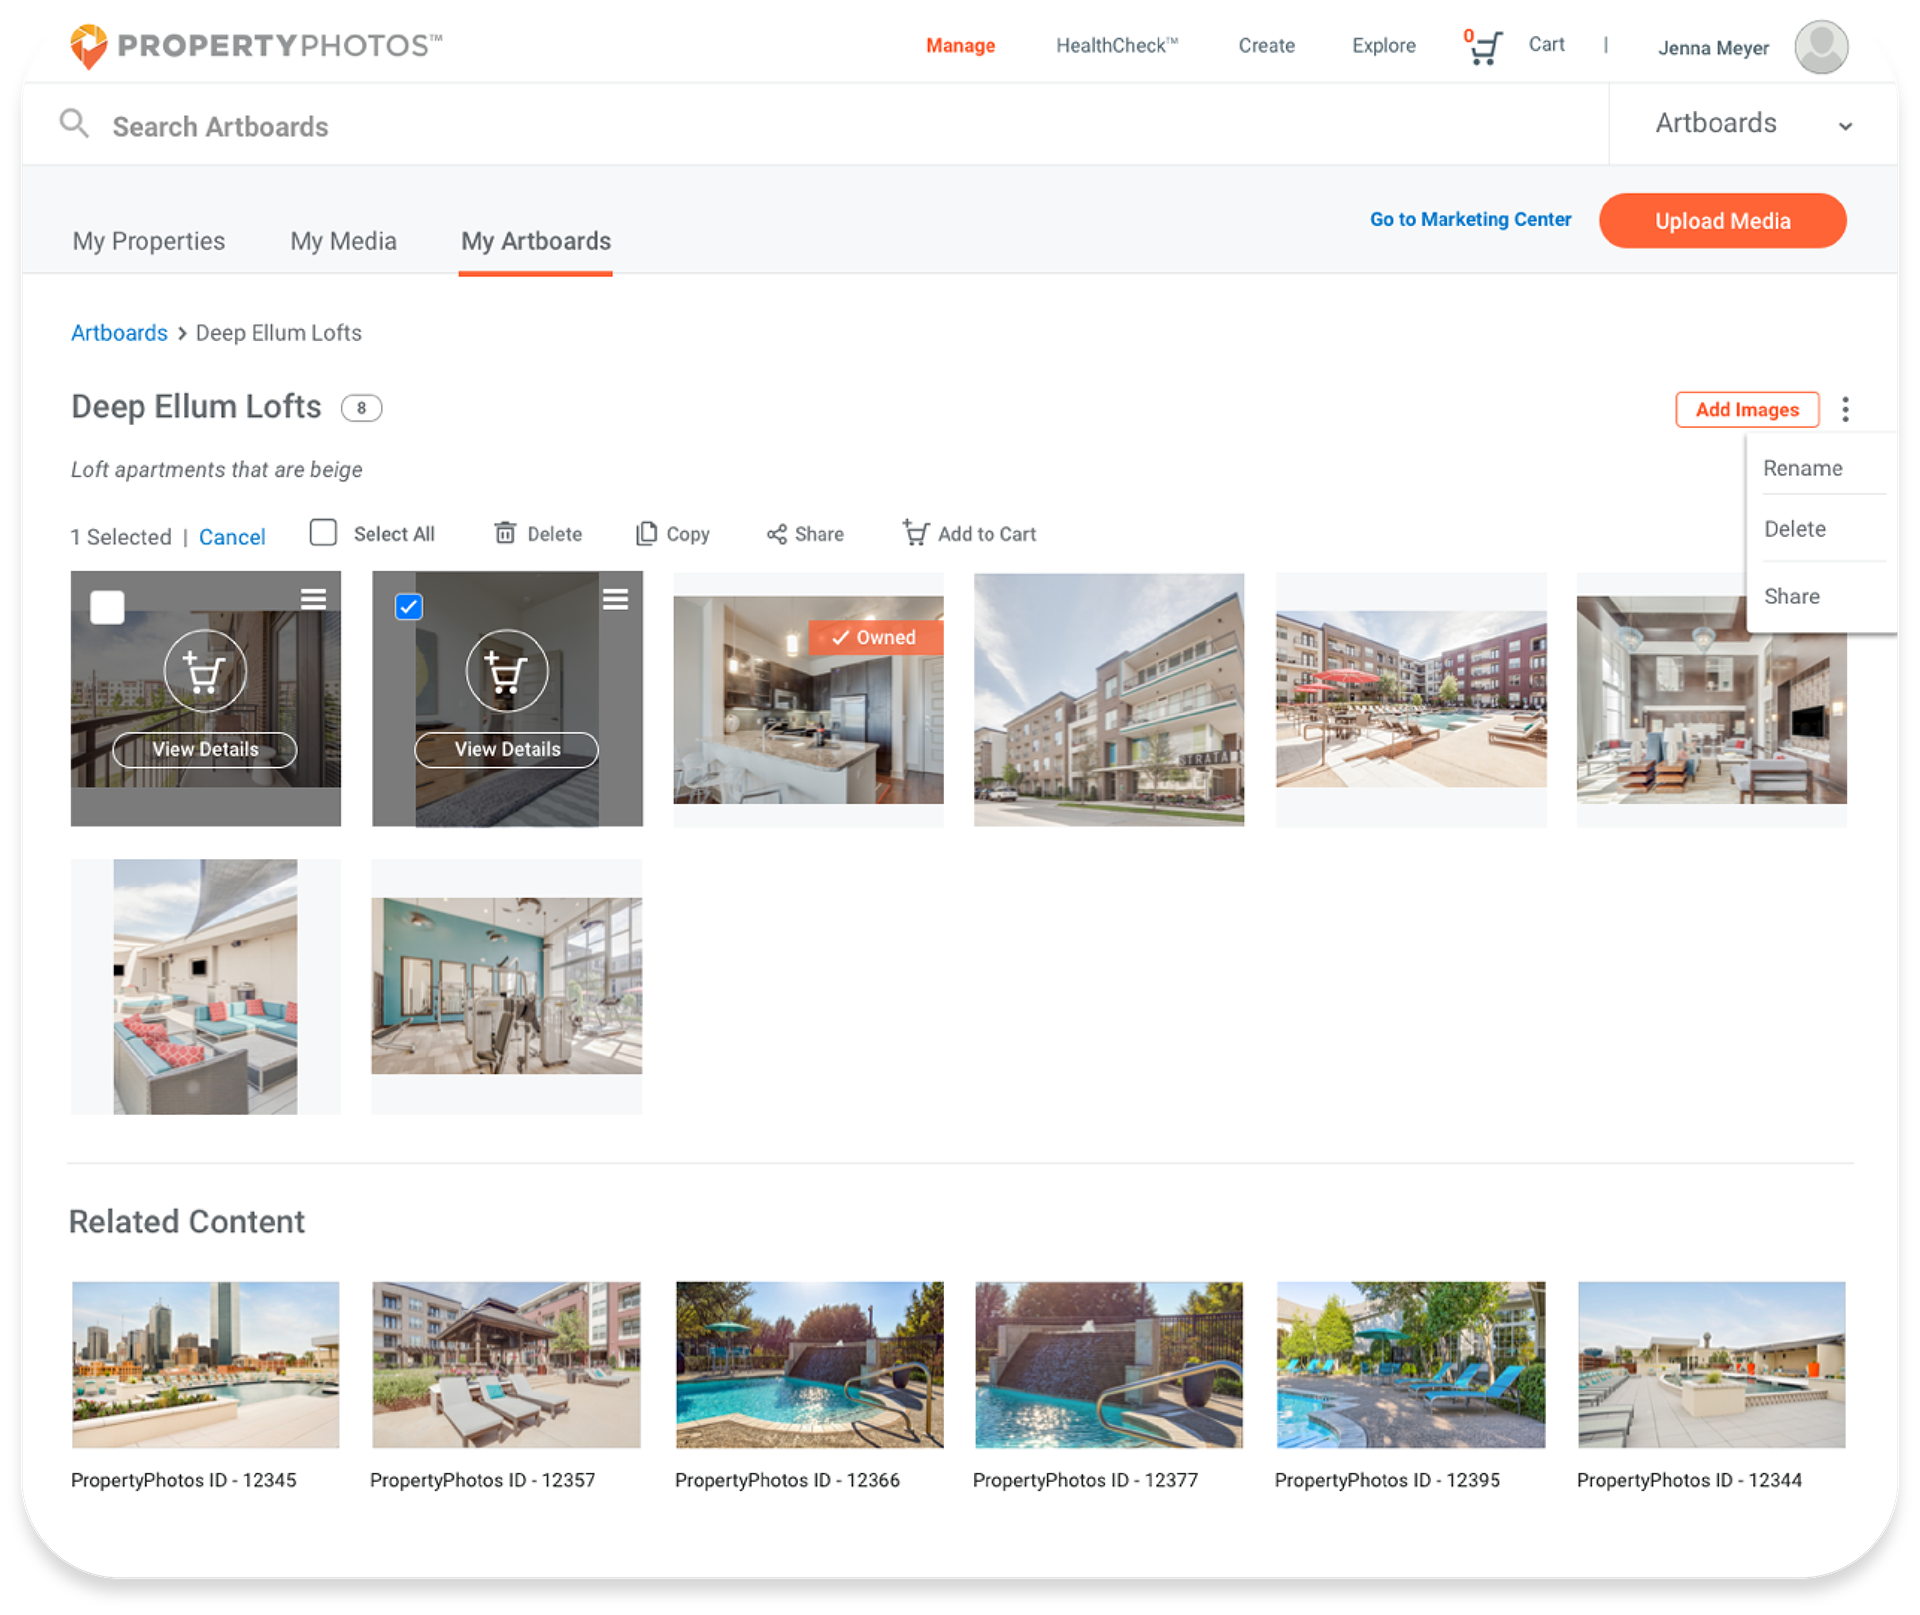Screen dimensions: 1920x1615
Task: Expand the Artboards search scope dropdown
Action: coord(1753,124)
